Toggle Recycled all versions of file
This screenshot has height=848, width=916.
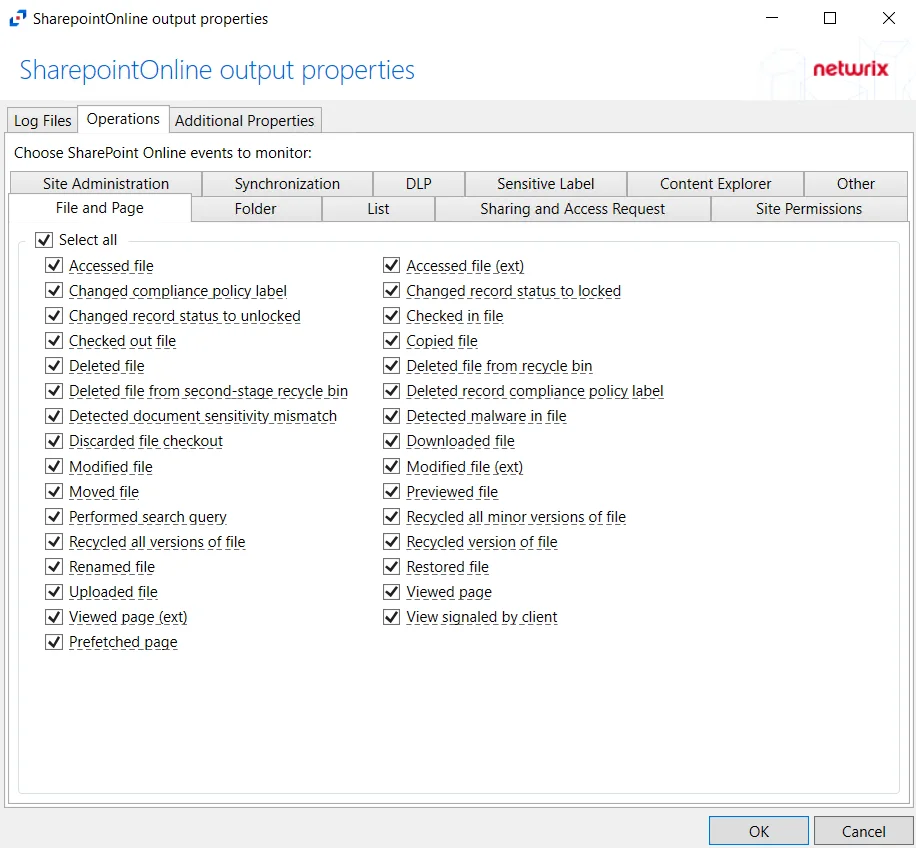(54, 542)
